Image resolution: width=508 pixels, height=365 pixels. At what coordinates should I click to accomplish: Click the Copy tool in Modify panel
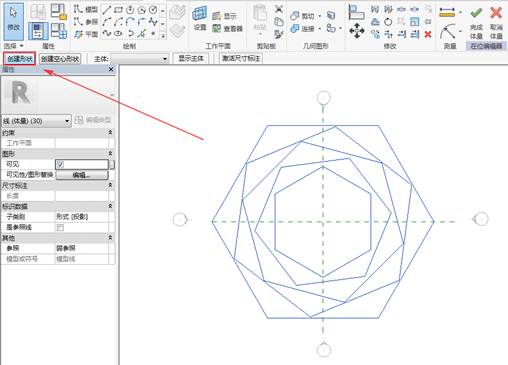tap(375, 34)
